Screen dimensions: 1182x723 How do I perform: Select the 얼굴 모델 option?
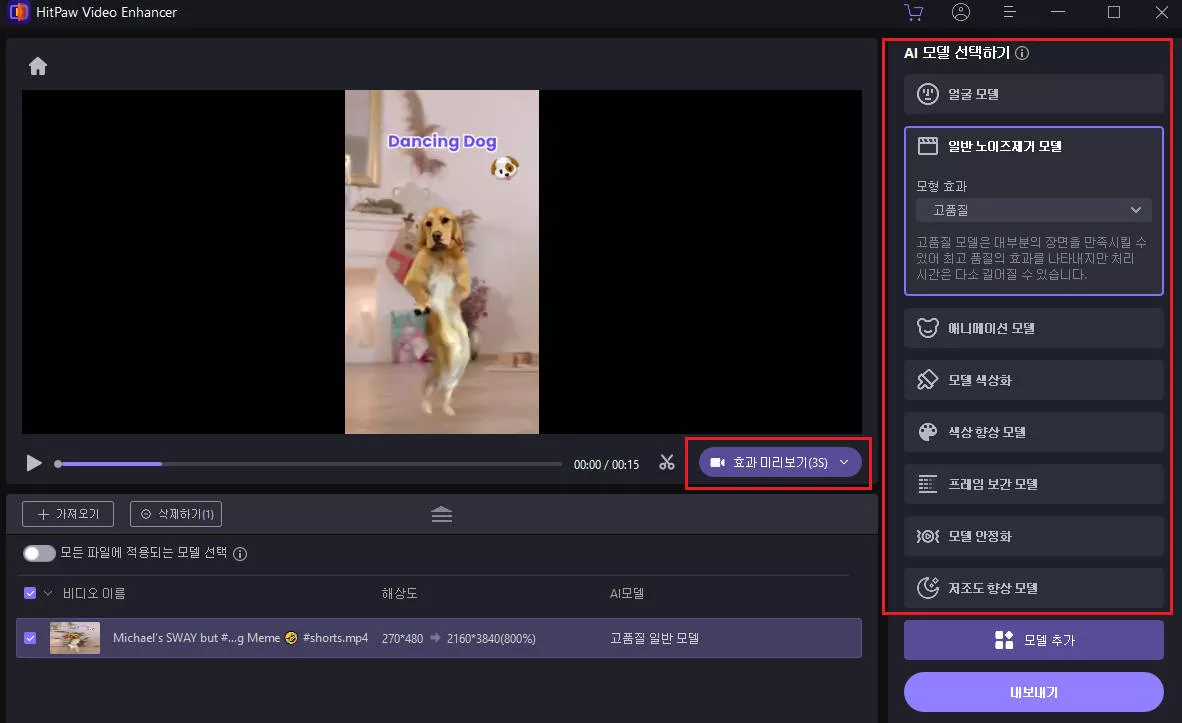pos(1033,94)
